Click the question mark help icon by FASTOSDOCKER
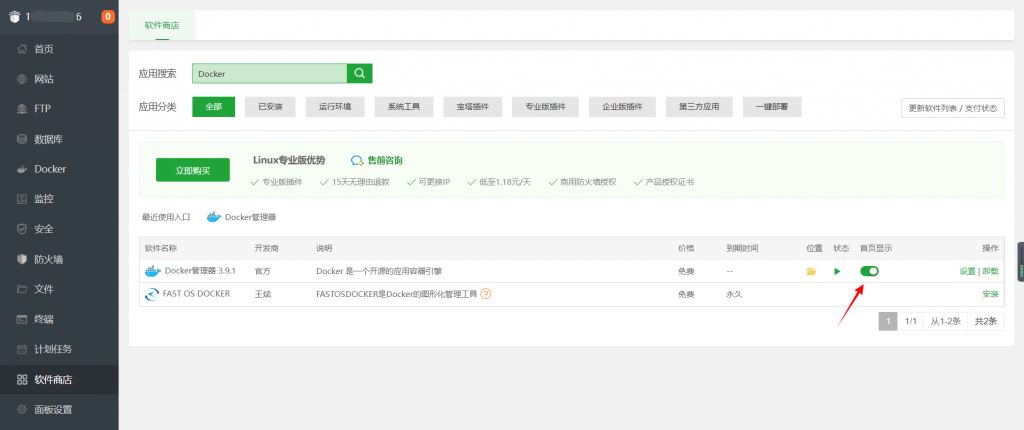Screen dimensions: 1024x430 [486, 294]
